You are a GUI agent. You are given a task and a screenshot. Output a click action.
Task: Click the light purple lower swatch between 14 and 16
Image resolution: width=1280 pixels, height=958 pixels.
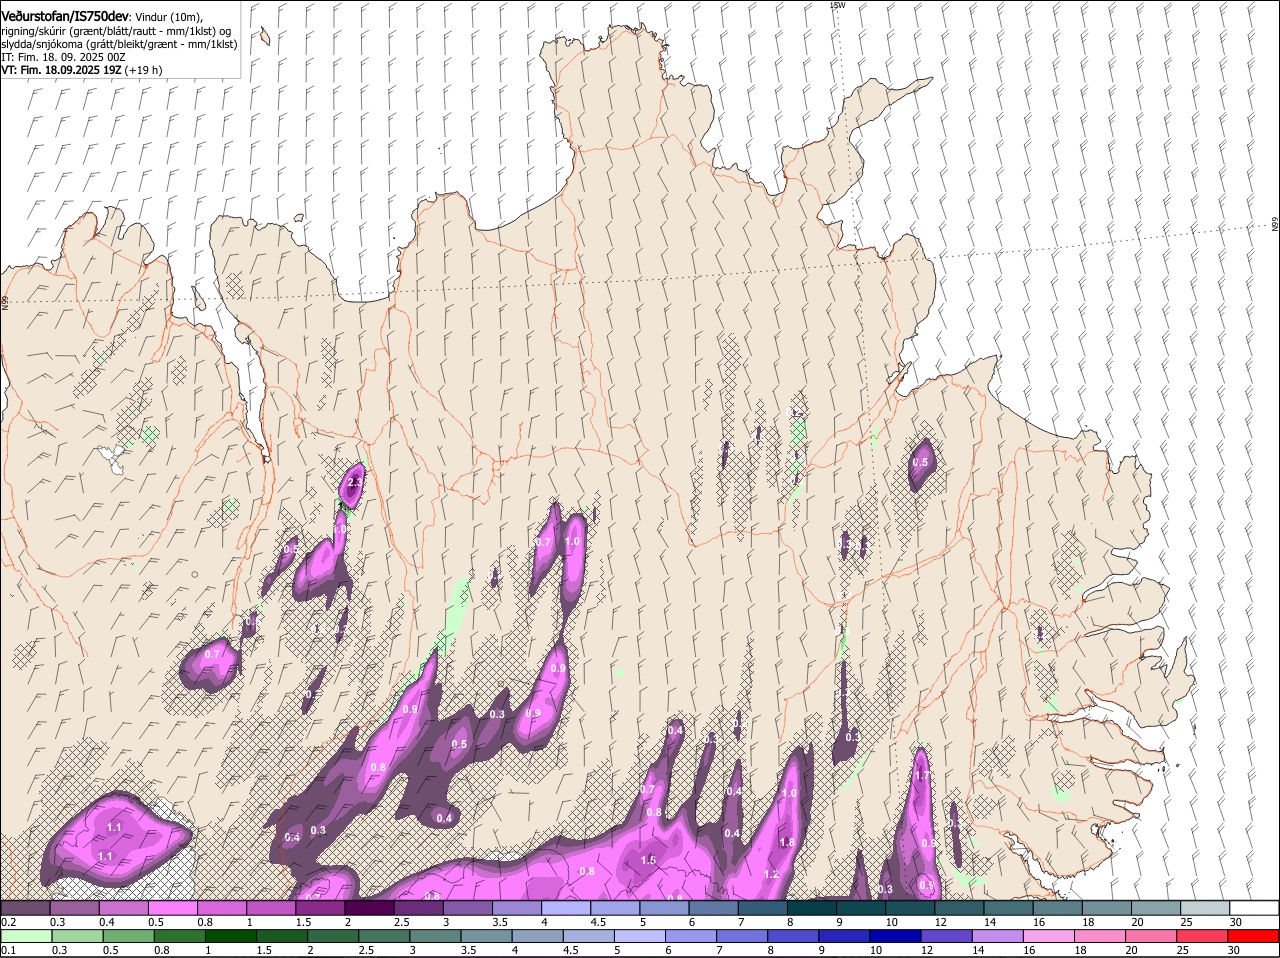(996, 936)
